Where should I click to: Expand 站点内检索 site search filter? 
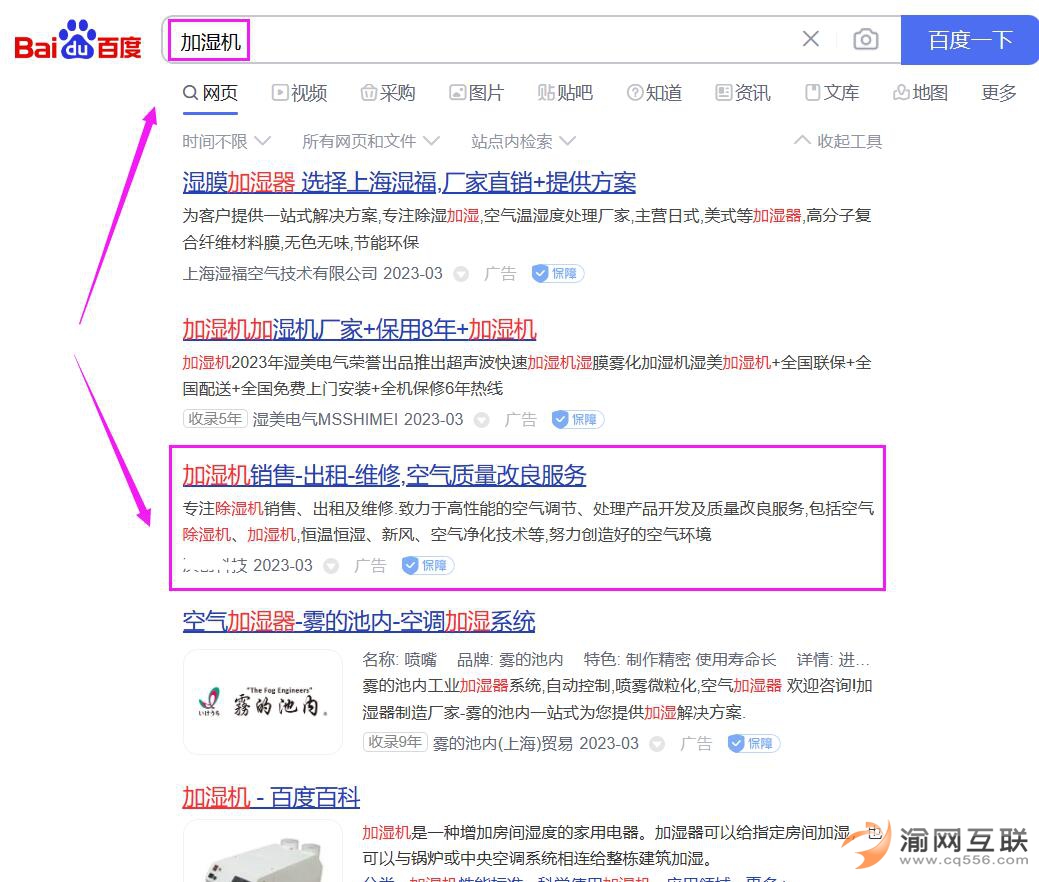tap(522, 141)
